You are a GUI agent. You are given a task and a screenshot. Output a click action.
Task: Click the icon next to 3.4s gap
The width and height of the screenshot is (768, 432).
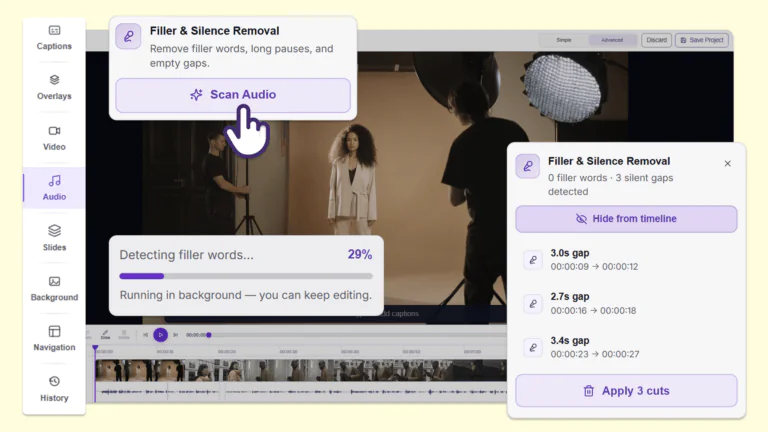tap(533, 347)
